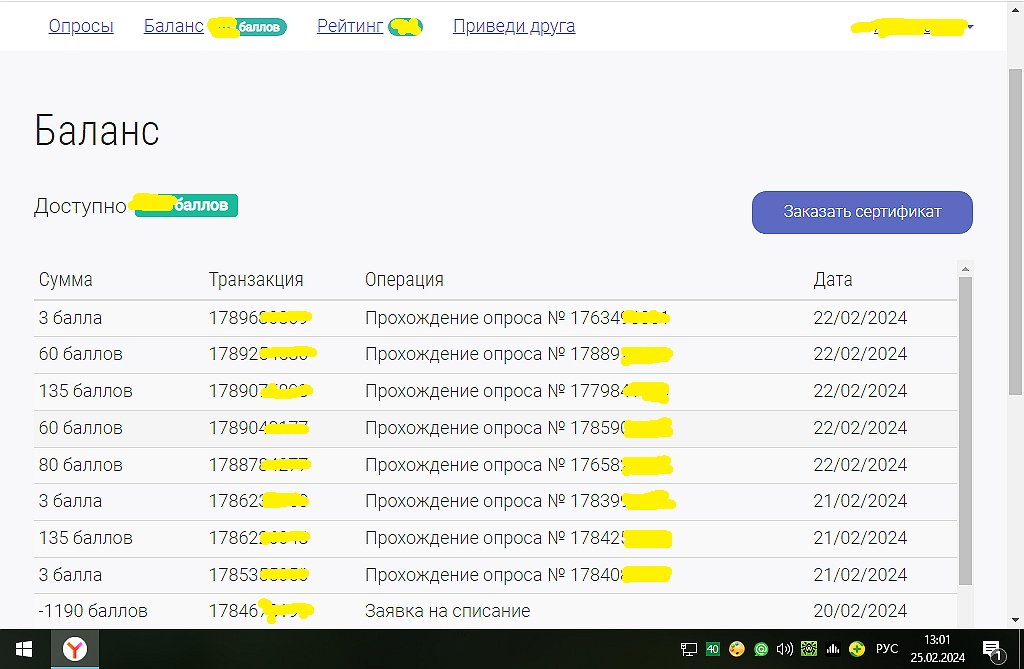
Task: Click the equalizer bars tray icon
Action: click(x=832, y=649)
